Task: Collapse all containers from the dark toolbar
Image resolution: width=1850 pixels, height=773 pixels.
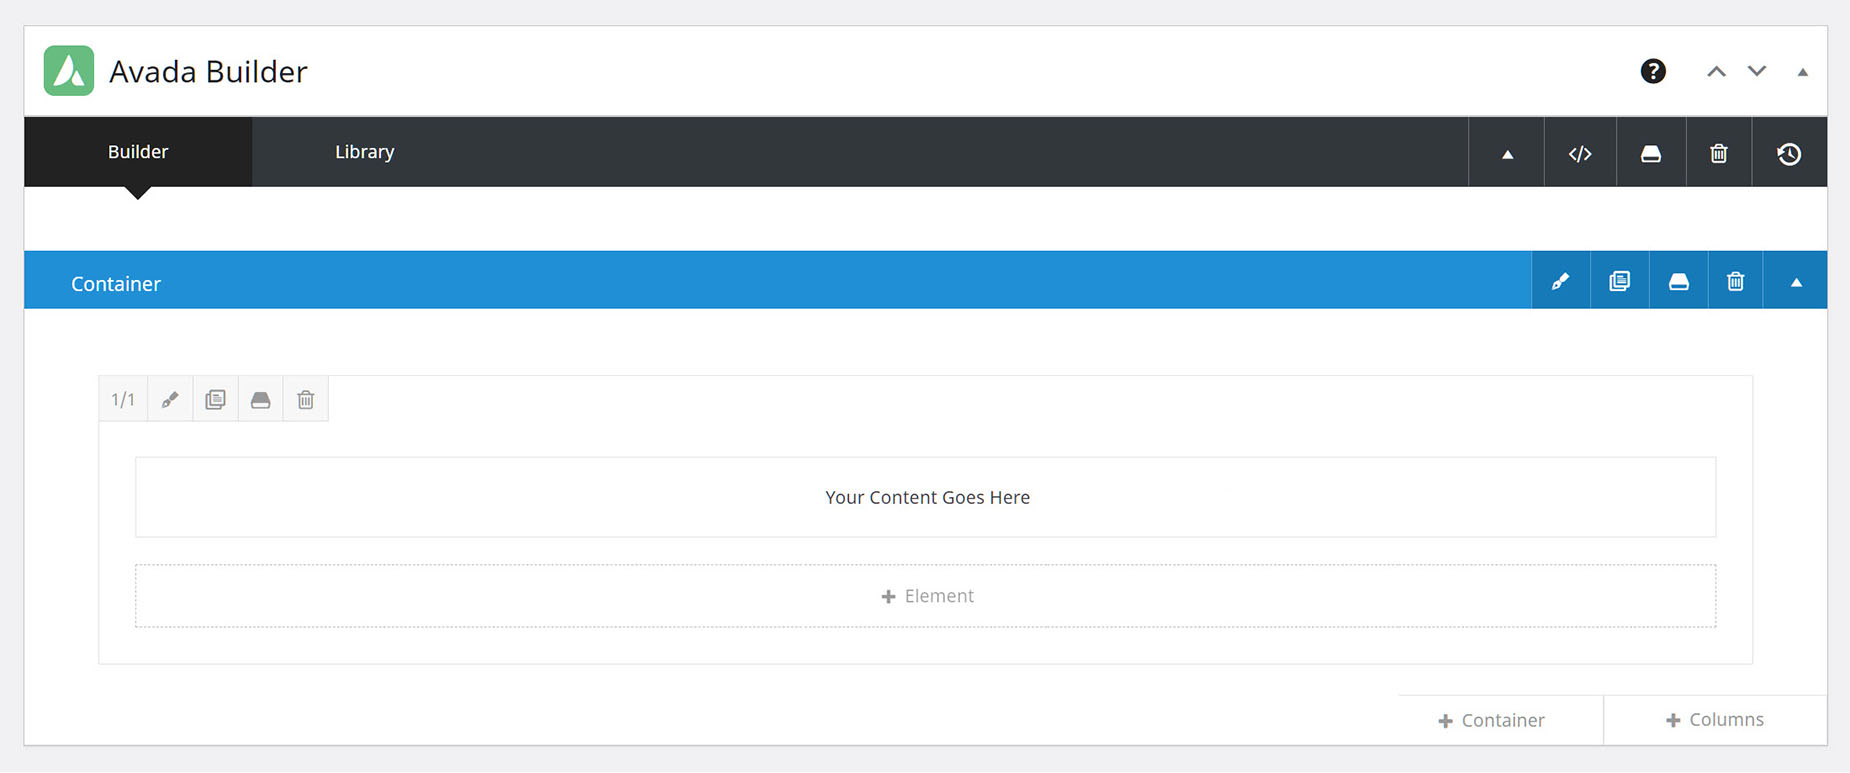Action: [1507, 153]
